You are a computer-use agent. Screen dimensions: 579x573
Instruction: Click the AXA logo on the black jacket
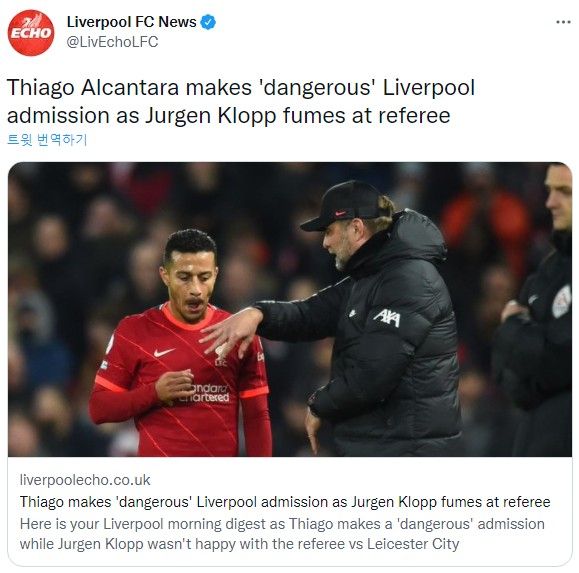tap(387, 318)
